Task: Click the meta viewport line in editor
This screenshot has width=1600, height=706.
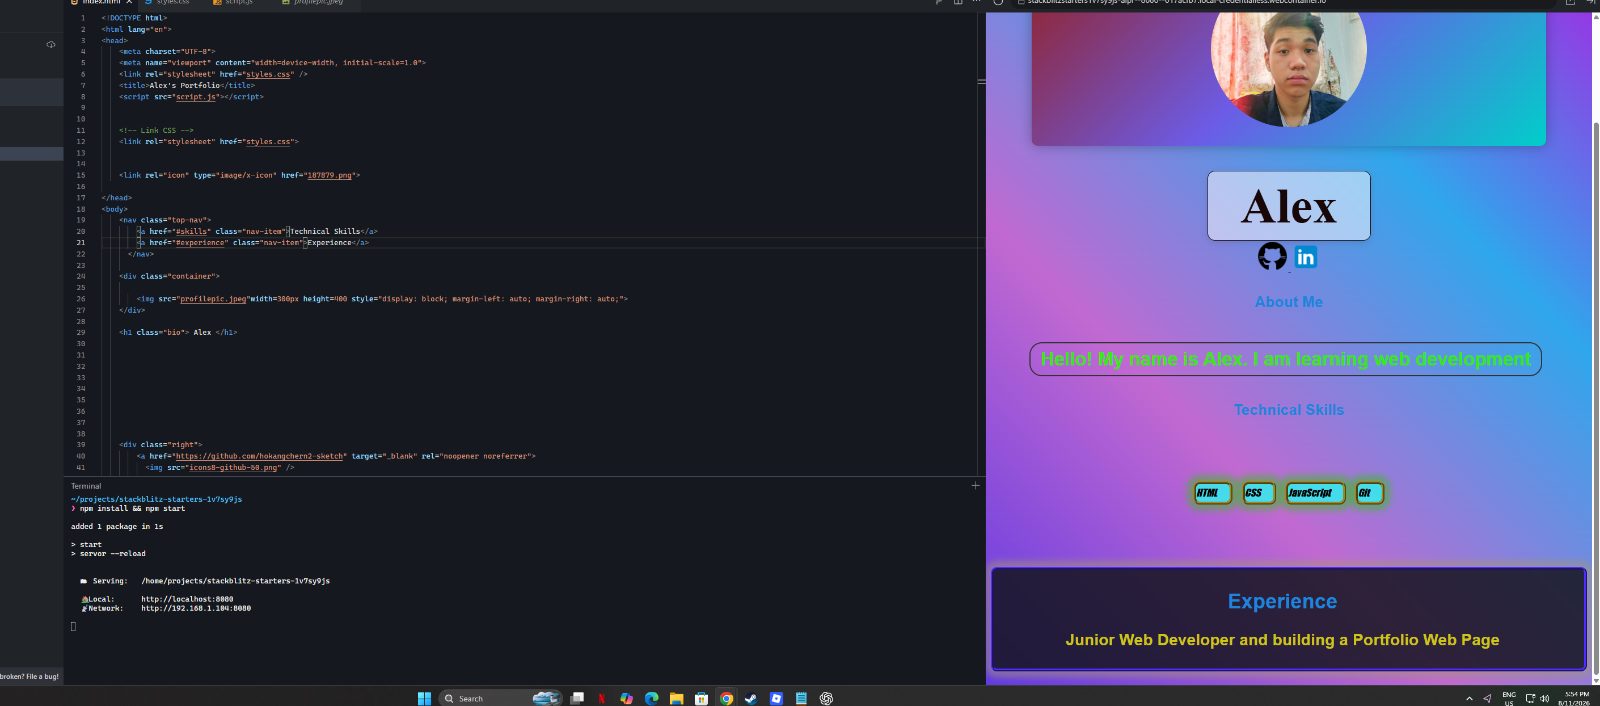Action: click(272, 63)
